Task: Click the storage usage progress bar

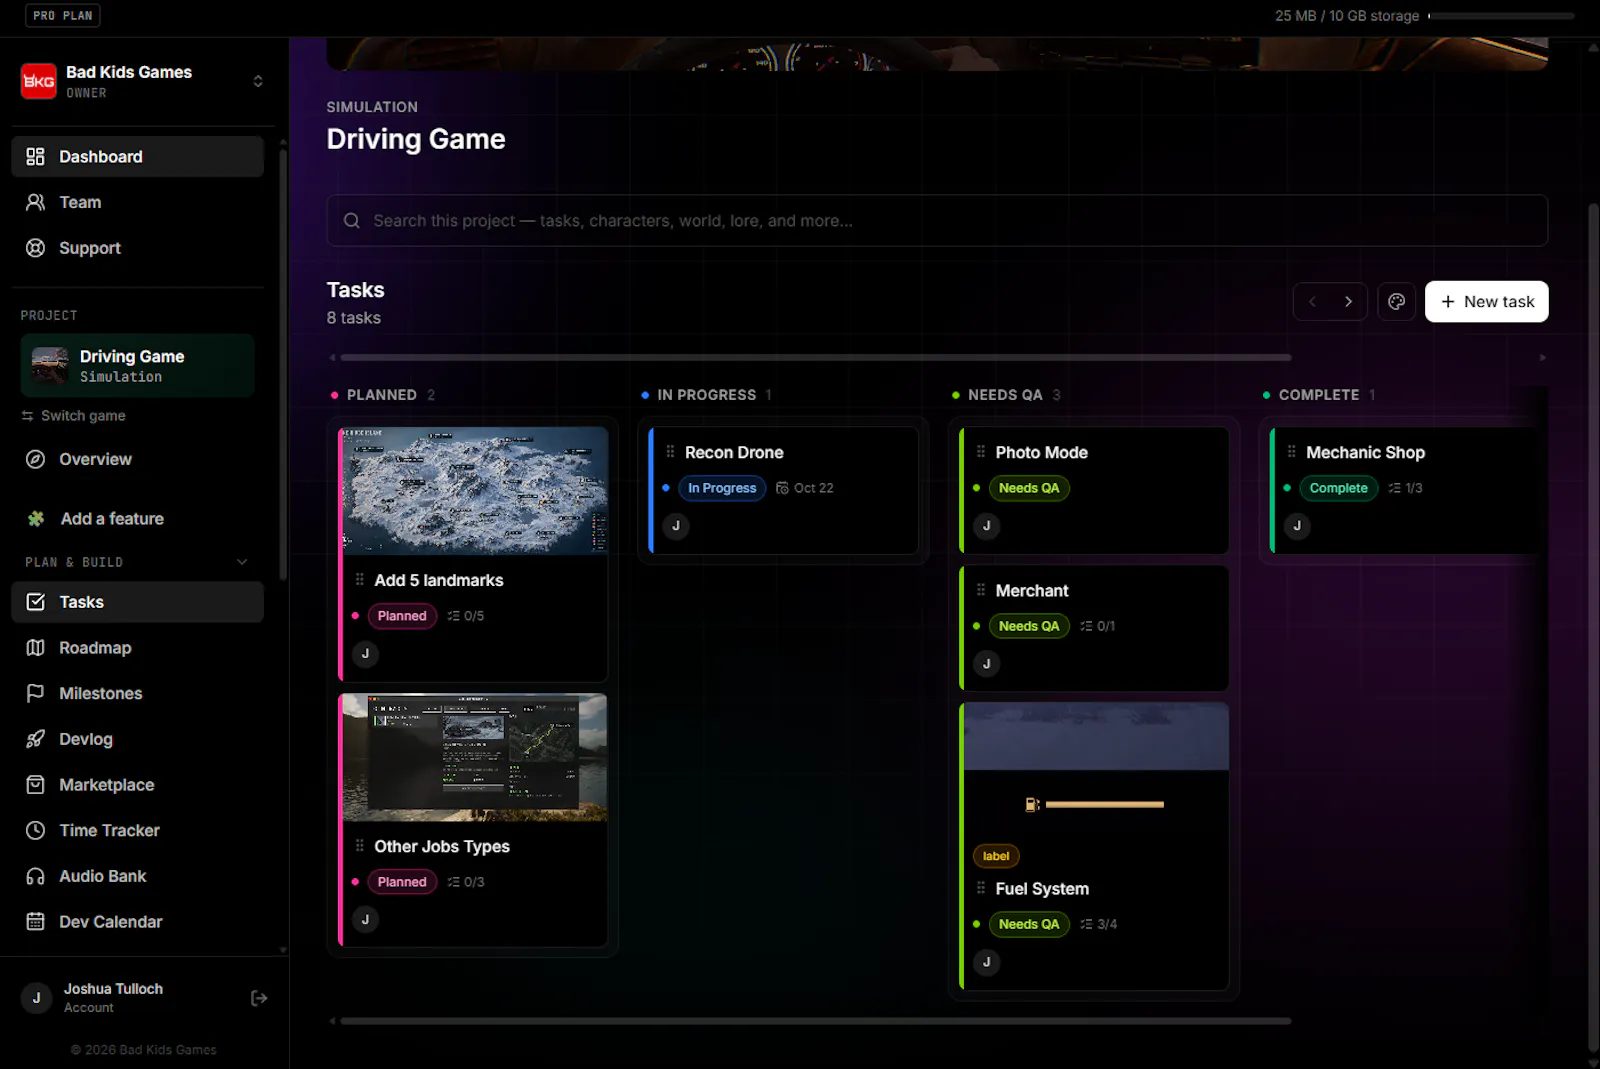Action: [1502, 16]
